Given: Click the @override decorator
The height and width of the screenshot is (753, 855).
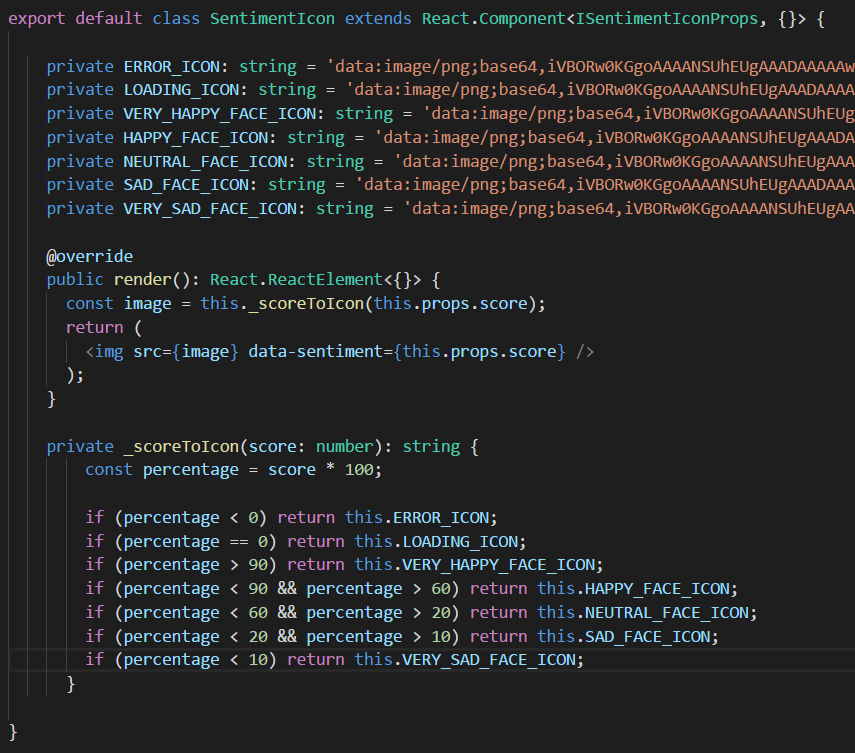Looking at the screenshot, I should (89, 256).
